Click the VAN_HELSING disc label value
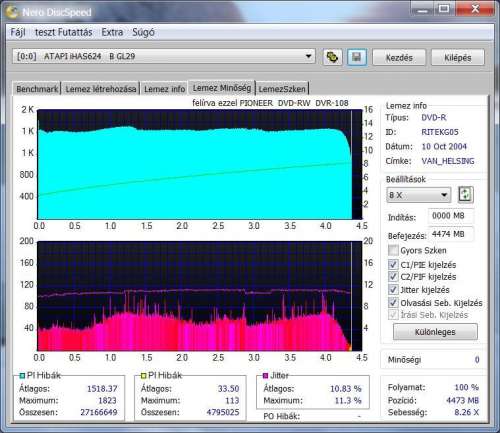 448,161
